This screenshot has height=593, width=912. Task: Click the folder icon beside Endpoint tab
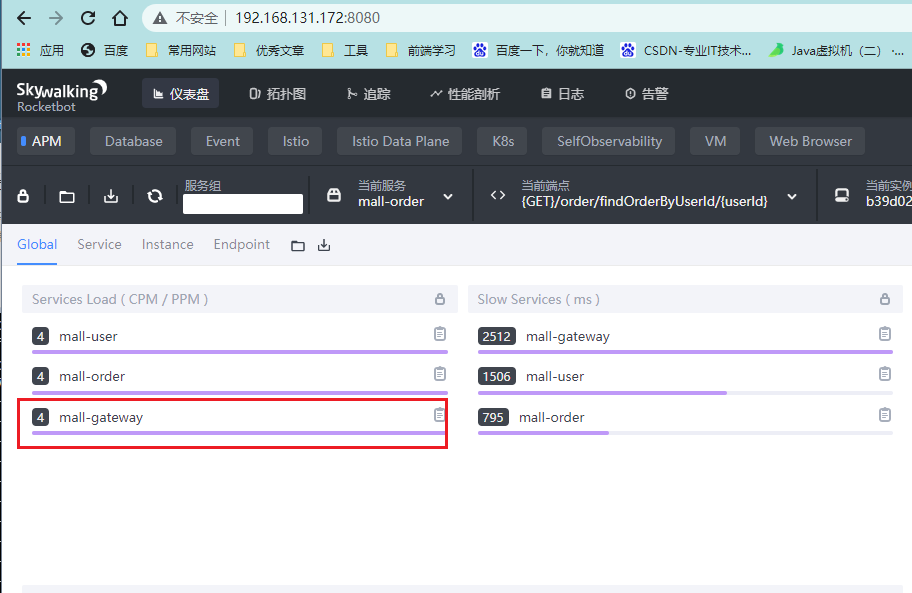(x=298, y=245)
